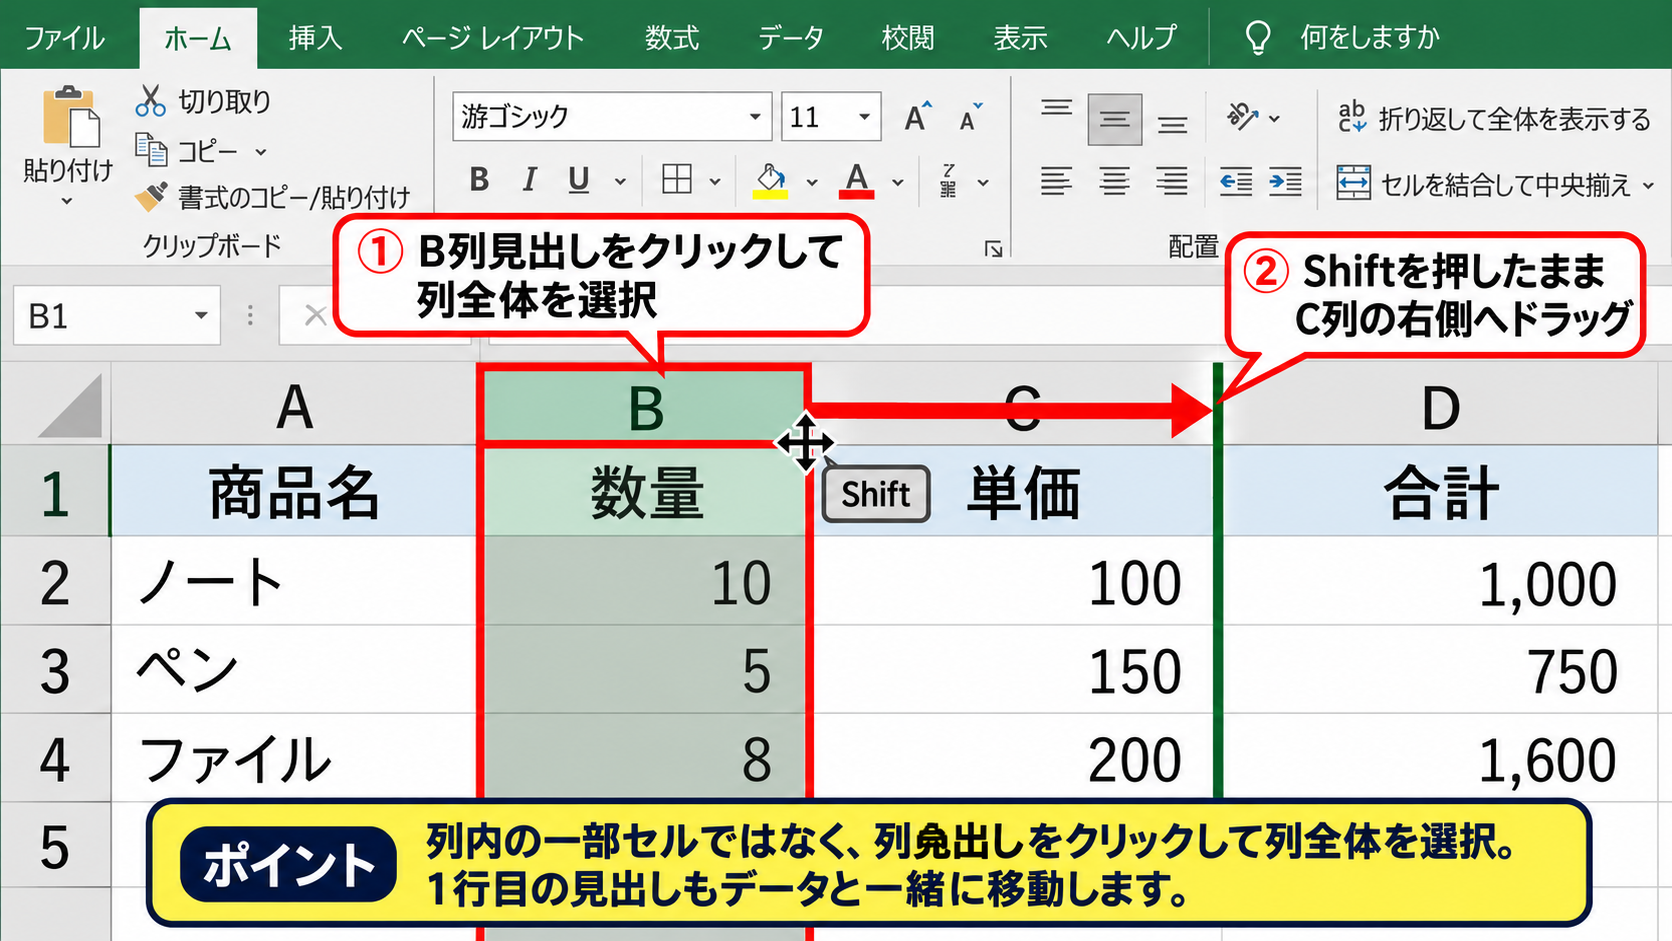Click cell containing ファイル

point(293,758)
